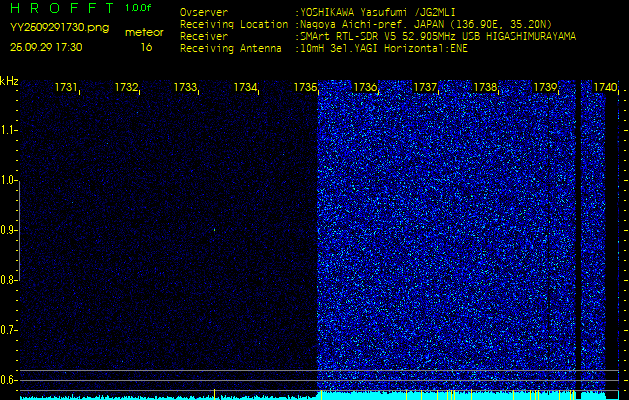Viewport: 629px width, 400px height.
Task: Click the 1.1 kHz frequency axis label
Action: pyautogui.click(x=8, y=130)
